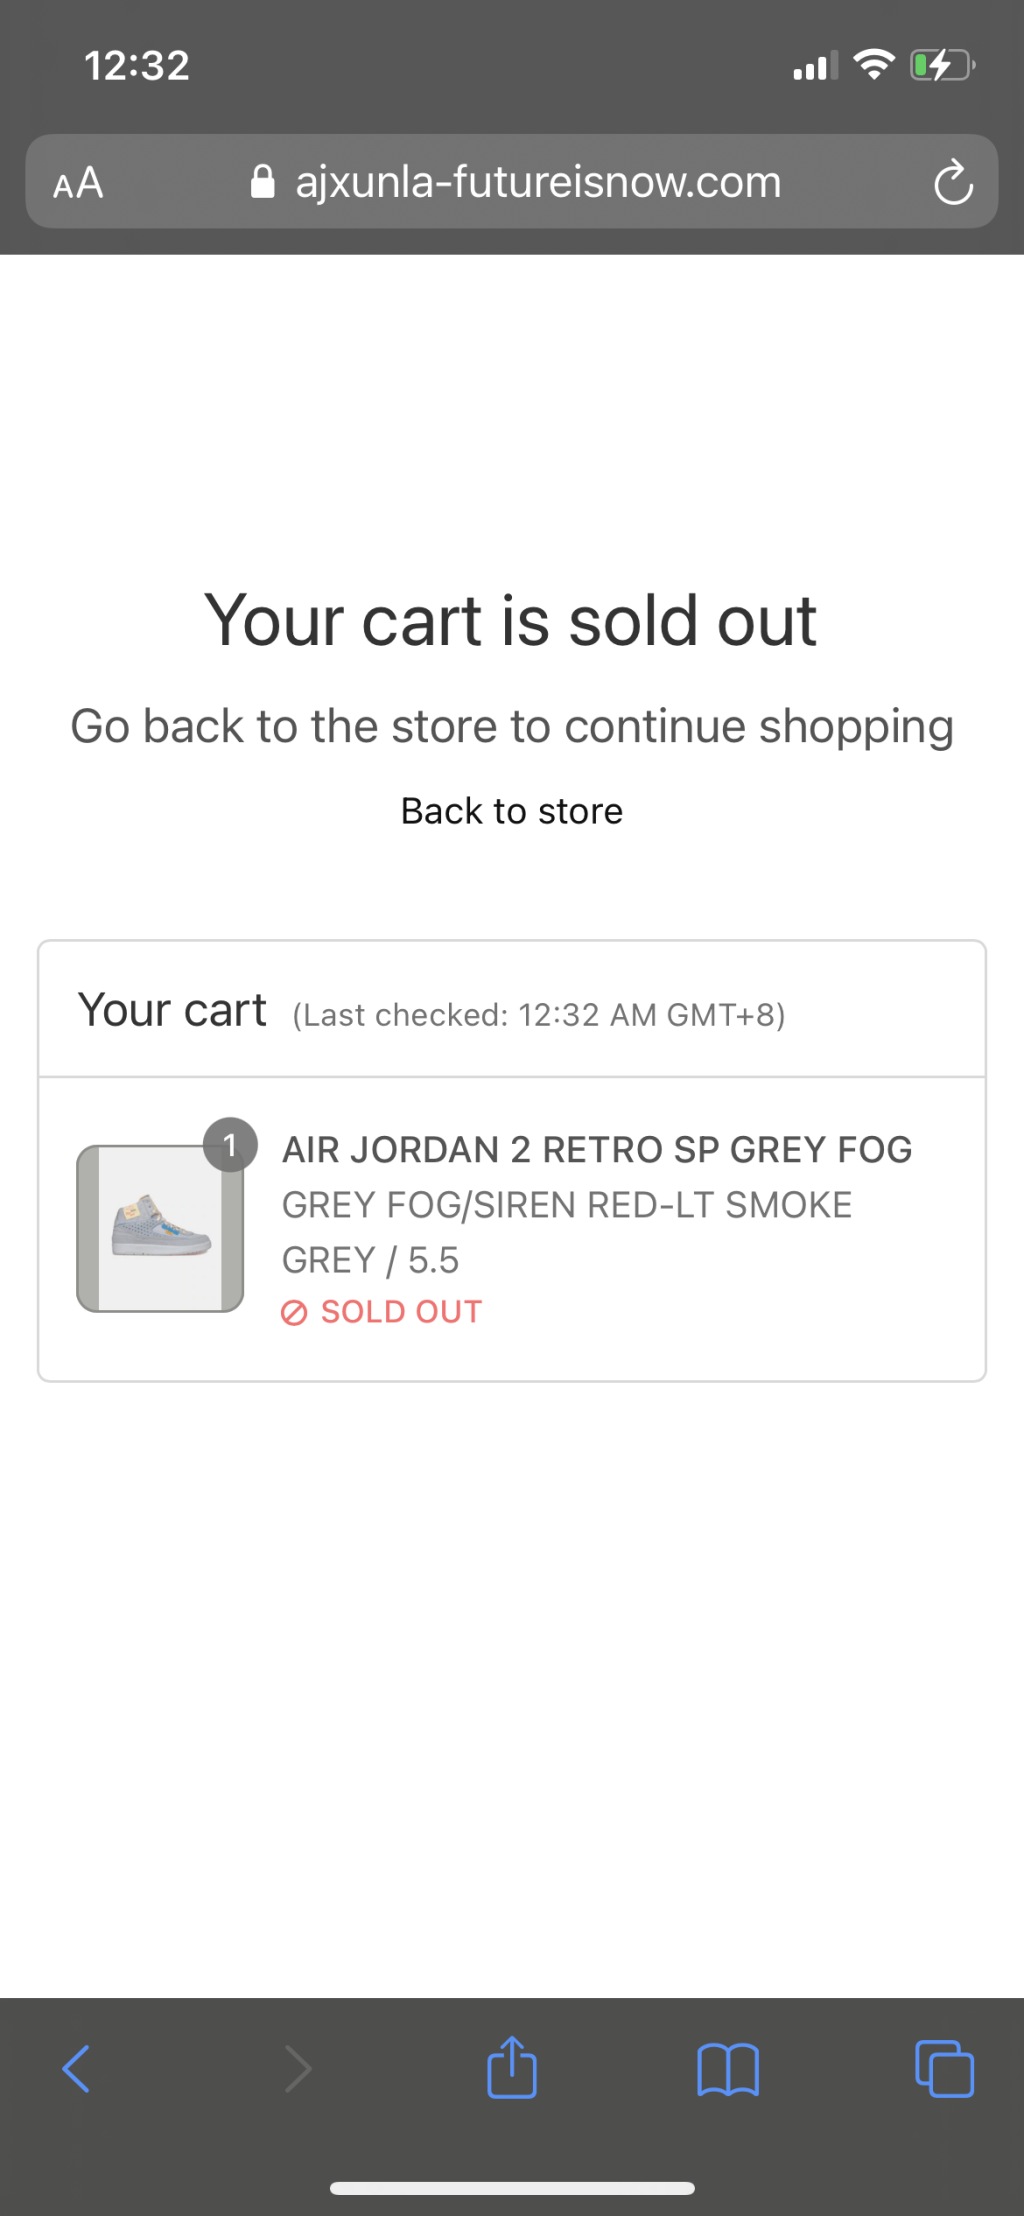Tap the Air Jordan shoe thumbnail

click(x=160, y=1228)
